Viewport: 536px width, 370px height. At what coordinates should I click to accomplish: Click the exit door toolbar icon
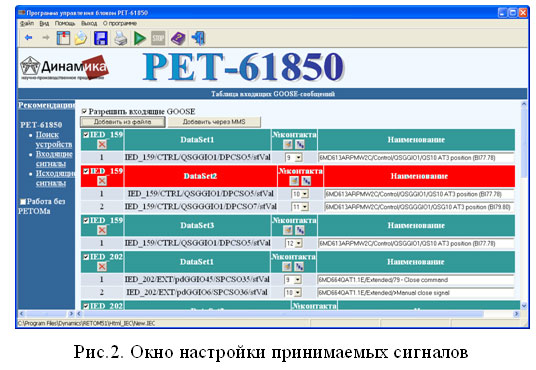198,38
